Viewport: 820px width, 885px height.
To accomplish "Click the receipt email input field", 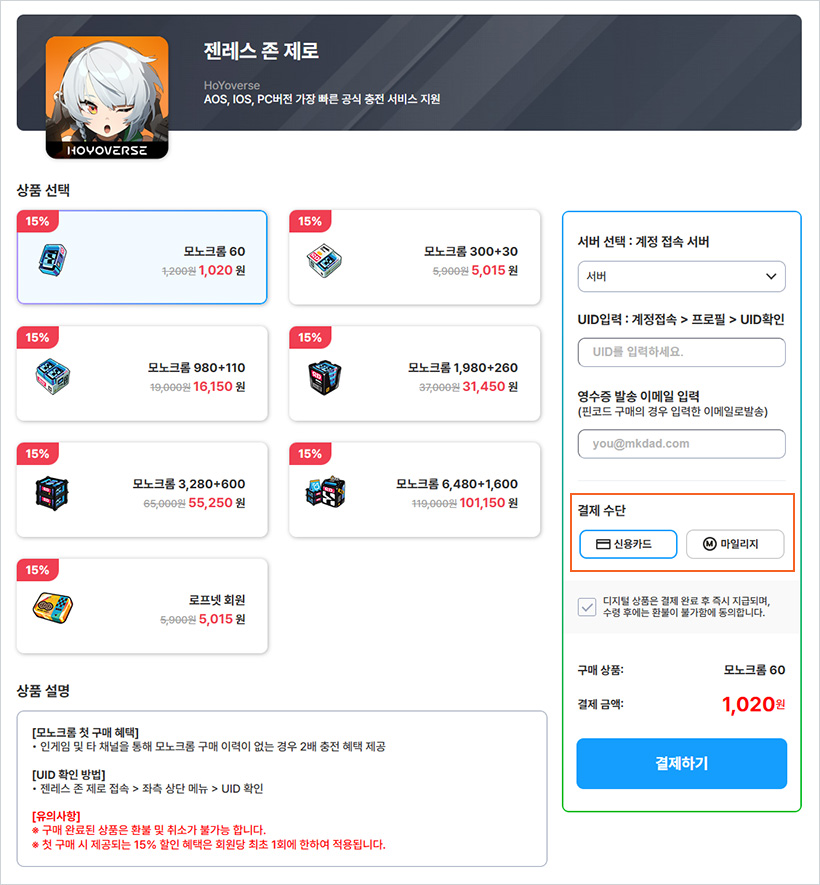I will [x=681, y=444].
